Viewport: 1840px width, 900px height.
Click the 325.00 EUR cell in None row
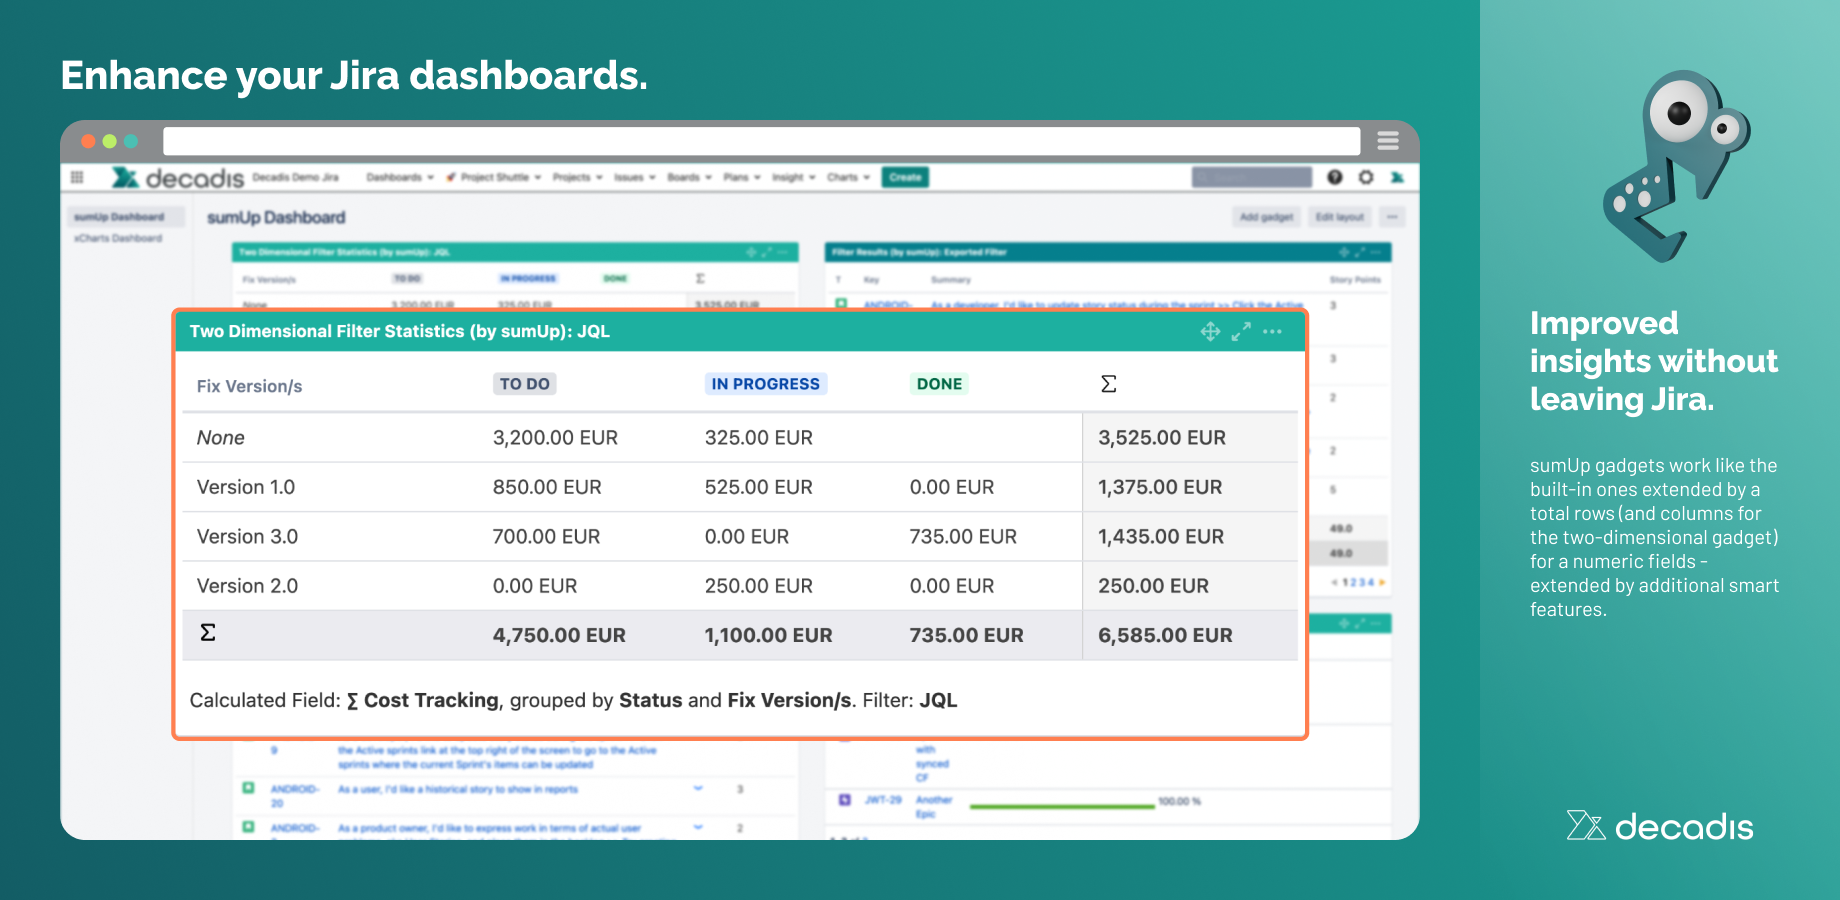pyautogui.click(x=759, y=438)
